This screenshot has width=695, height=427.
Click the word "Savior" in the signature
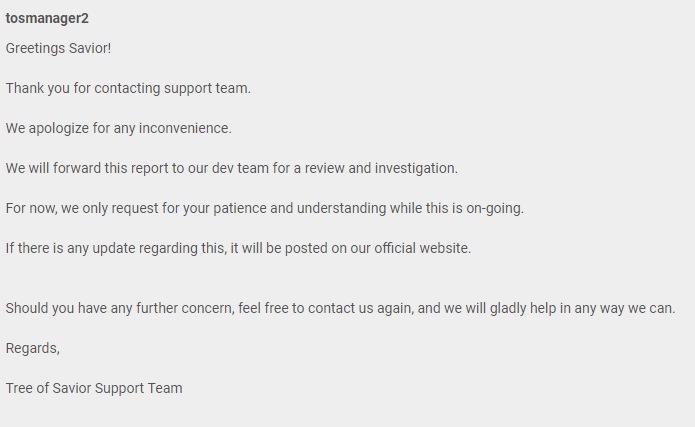(x=69, y=388)
